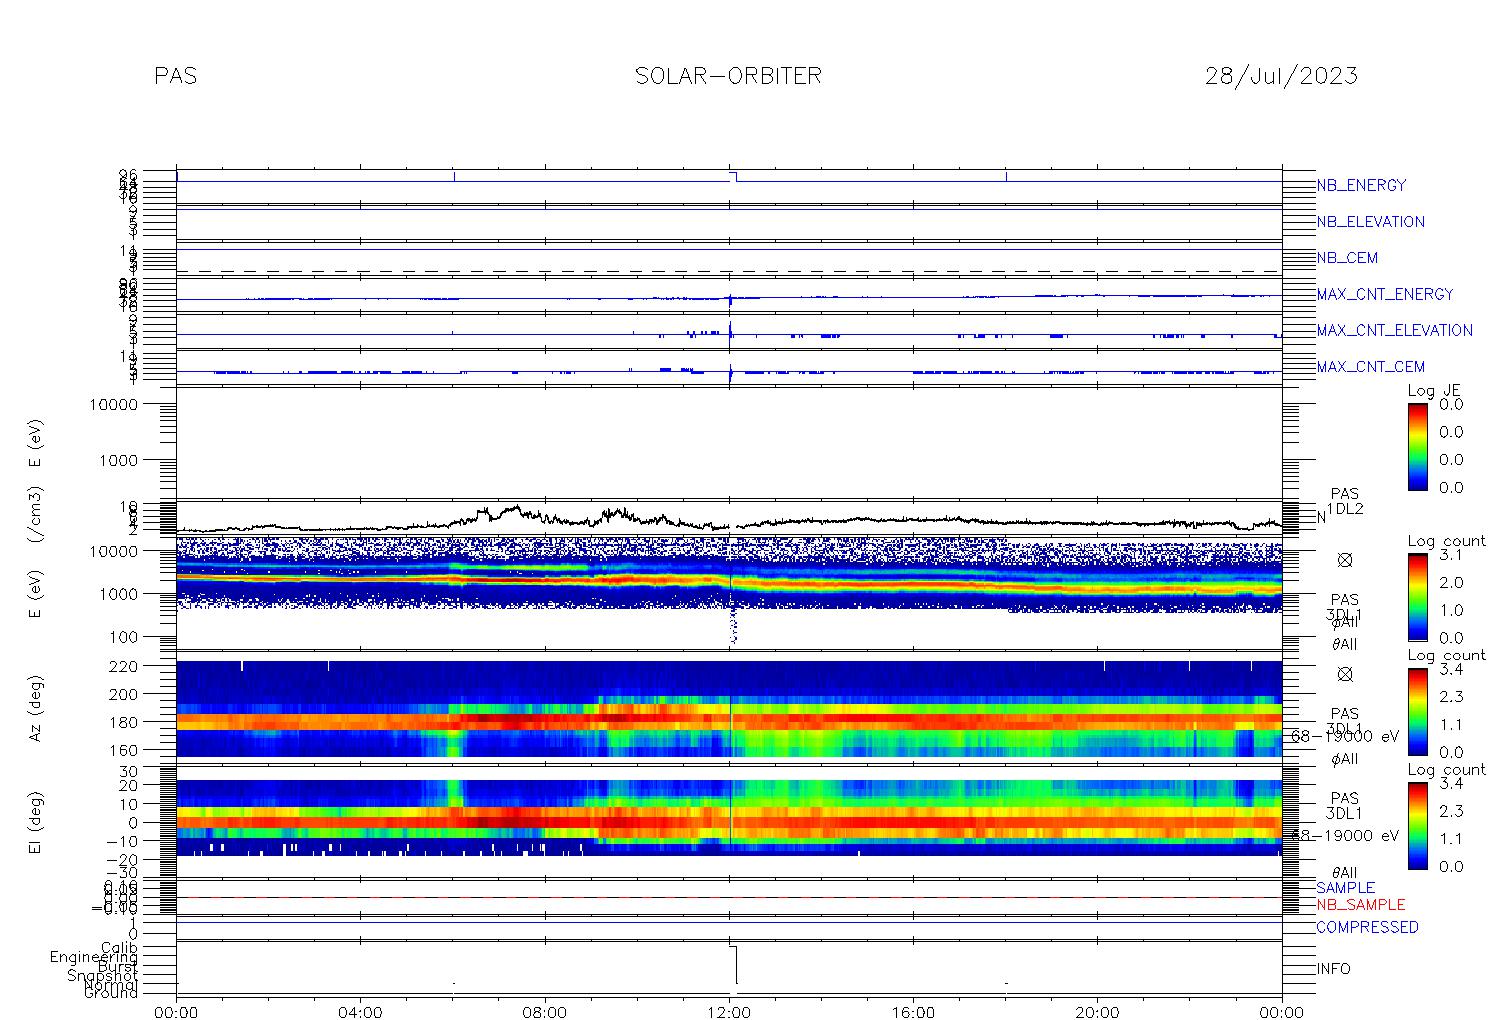Click the blue SAMPLE label

point(1345,888)
